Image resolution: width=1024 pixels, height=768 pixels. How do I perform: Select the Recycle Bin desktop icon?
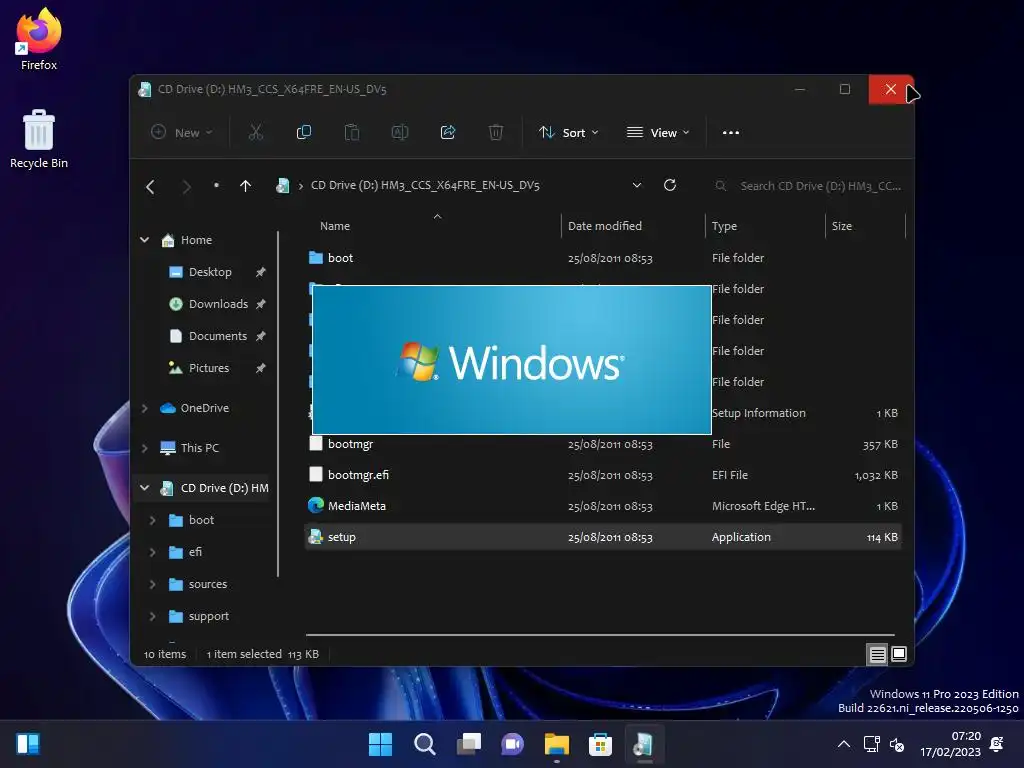[x=39, y=139]
